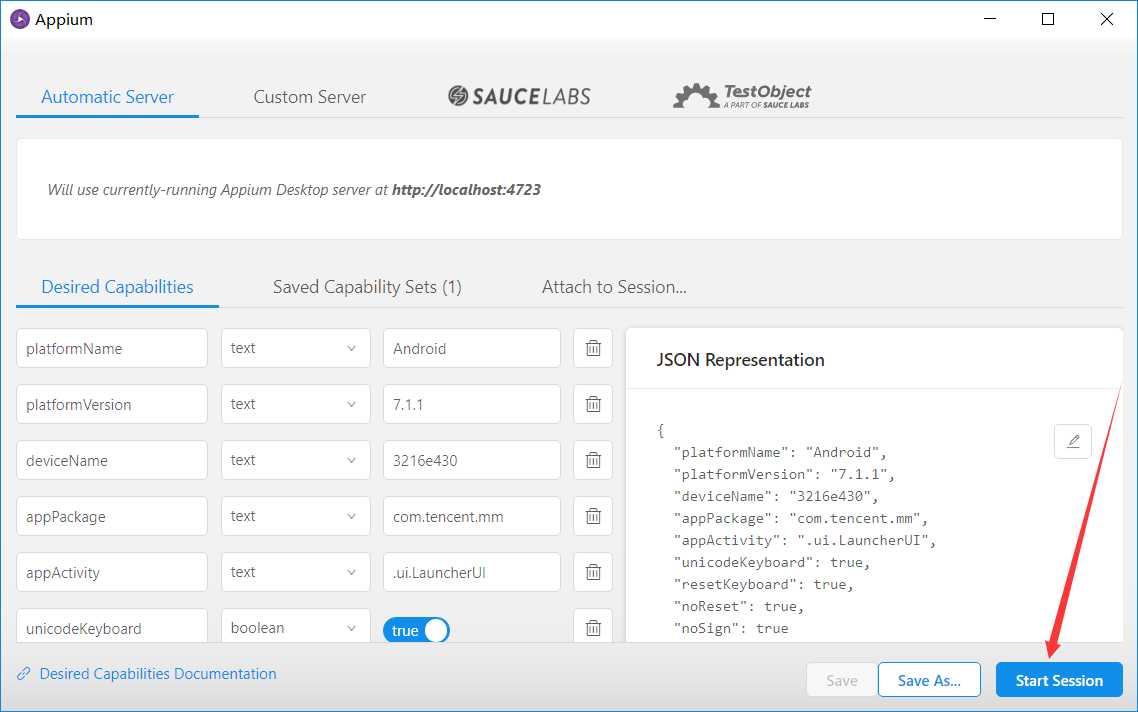Click the Appium logo icon in title bar
Image resolution: width=1138 pixels, height=712 pixels.
tap(20, 20)
